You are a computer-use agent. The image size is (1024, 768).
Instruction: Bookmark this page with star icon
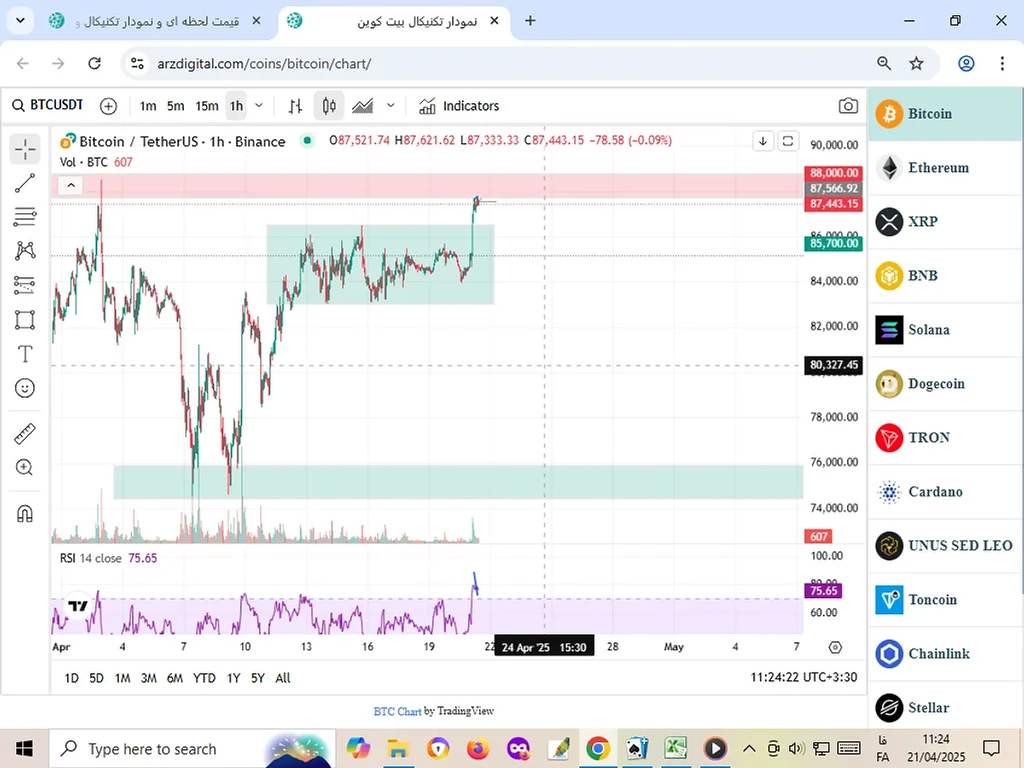tap(916, 63)
